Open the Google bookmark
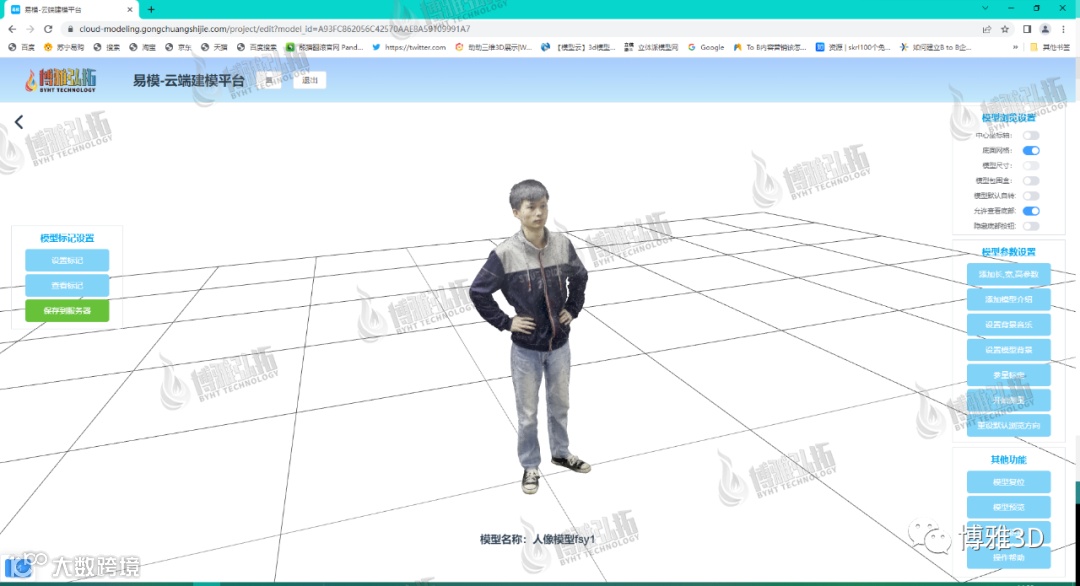Viewport: 1080px width, 586px height. 706,48
